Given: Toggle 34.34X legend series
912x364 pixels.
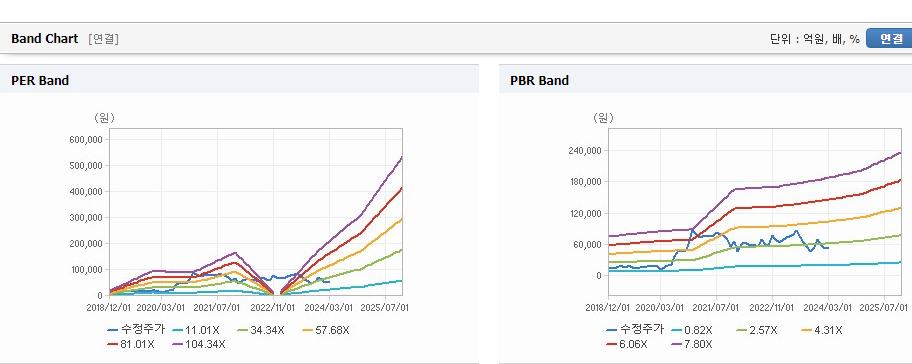Looking at the screenshot, I should tap(260, 330).
